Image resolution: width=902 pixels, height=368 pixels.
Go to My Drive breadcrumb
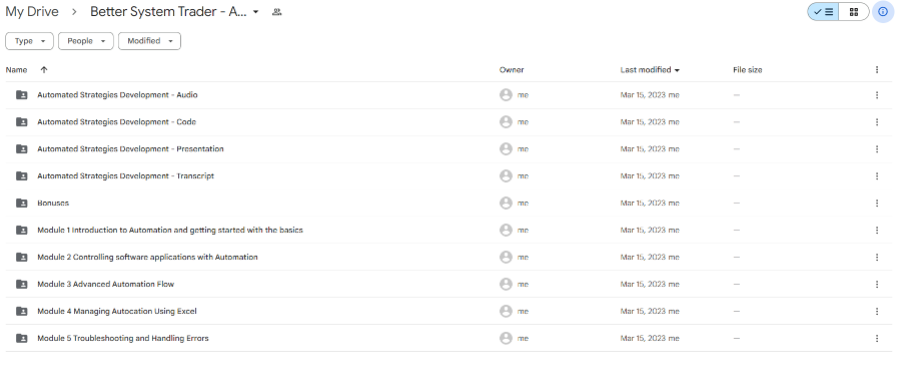point(32,12)
